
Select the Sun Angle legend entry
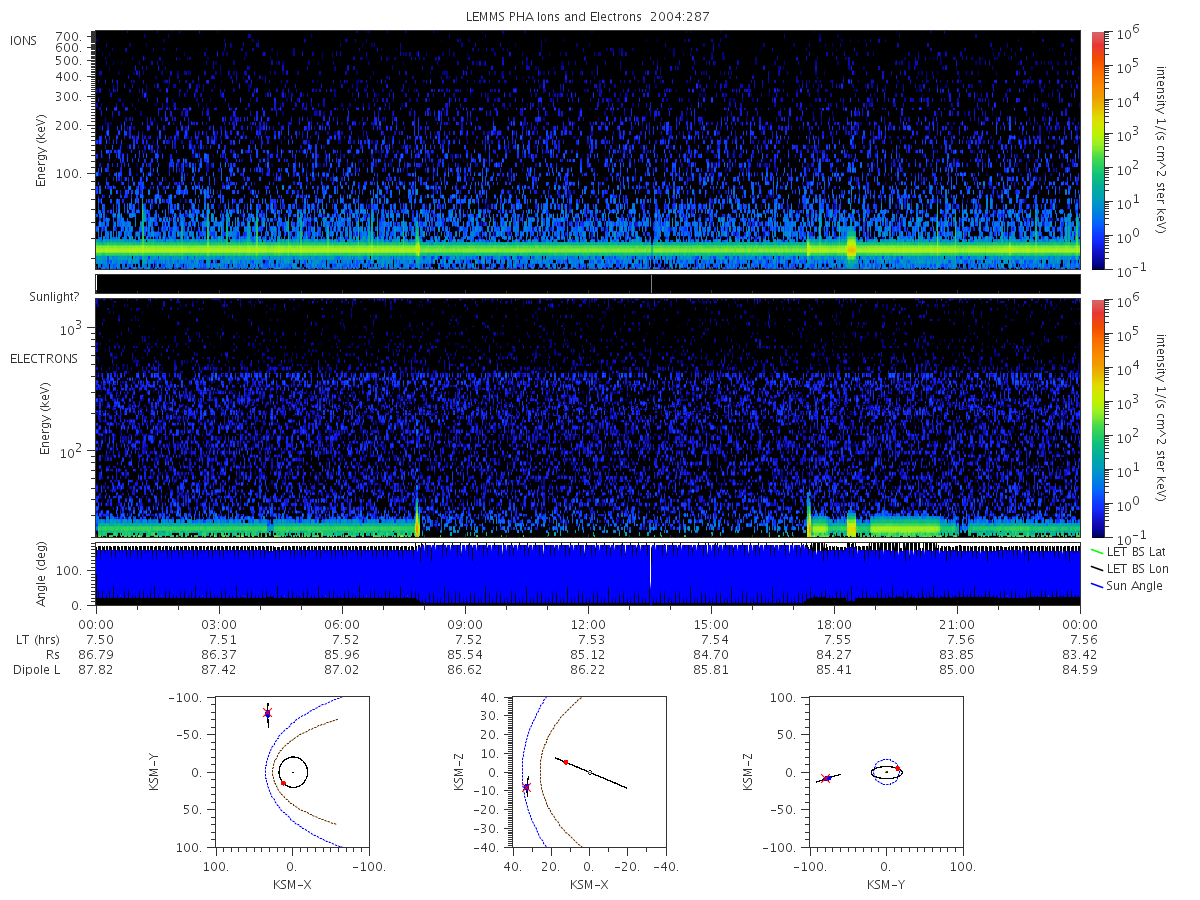pyautogui.click(x=1127, y=585)
